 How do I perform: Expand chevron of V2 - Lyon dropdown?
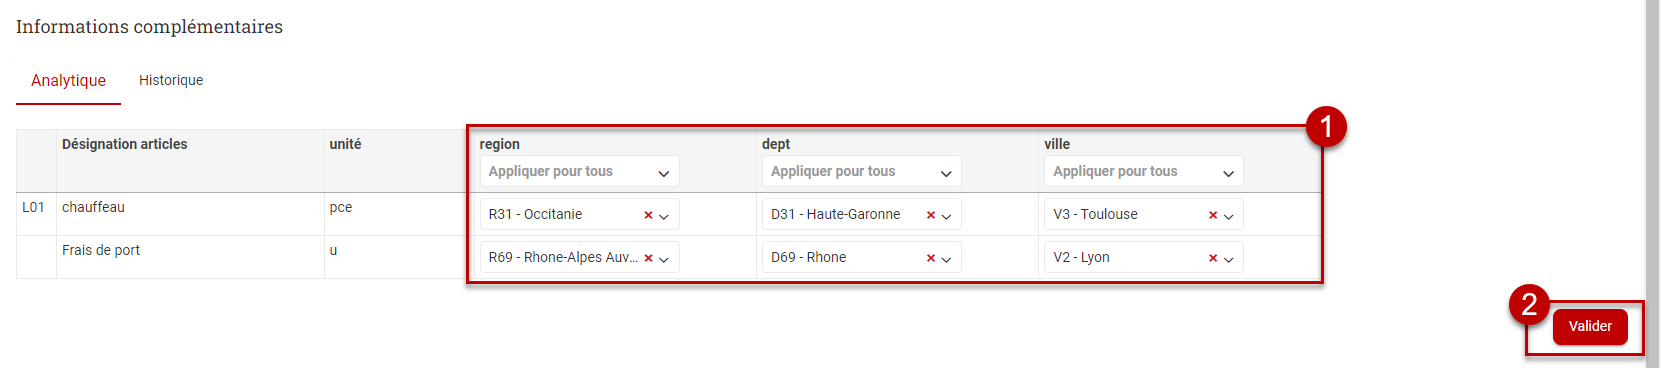click(1229, 259)
